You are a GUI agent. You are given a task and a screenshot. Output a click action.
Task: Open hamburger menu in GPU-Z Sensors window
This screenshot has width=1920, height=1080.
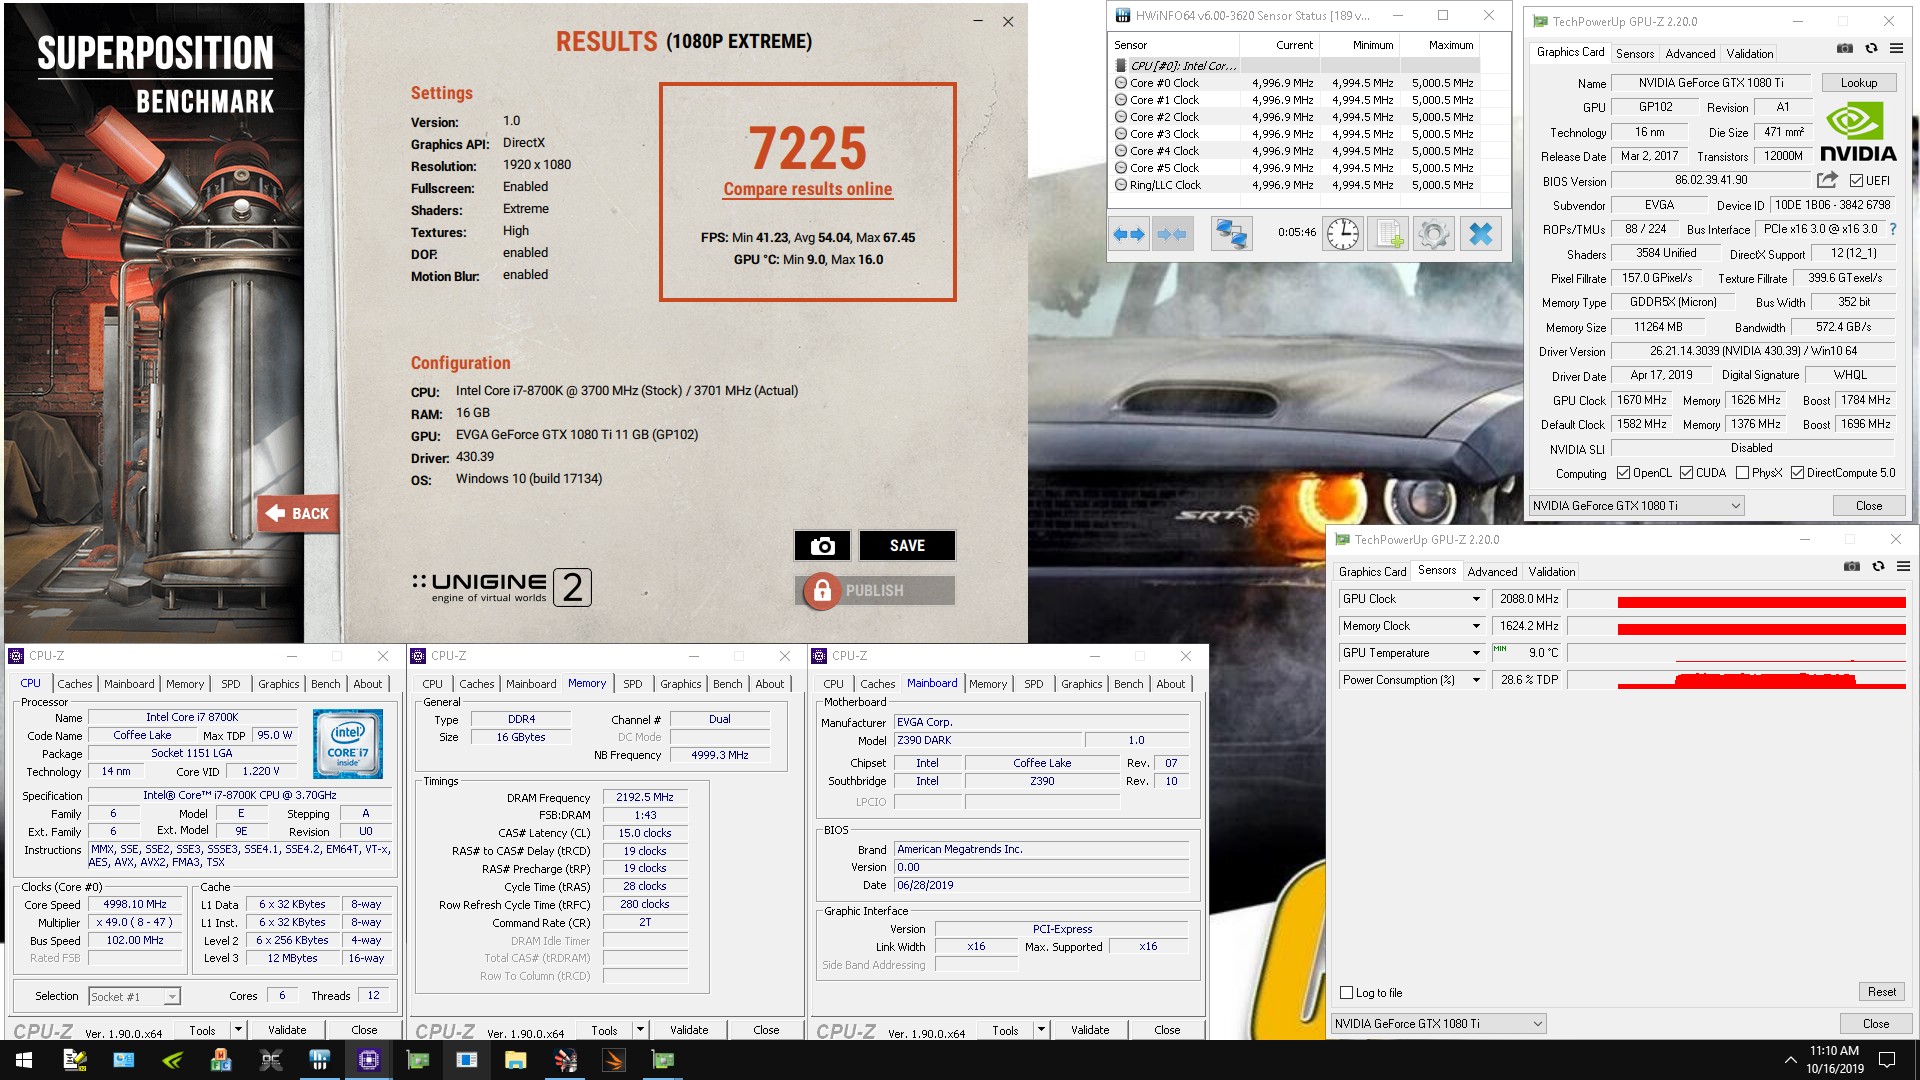point(1903,566)
